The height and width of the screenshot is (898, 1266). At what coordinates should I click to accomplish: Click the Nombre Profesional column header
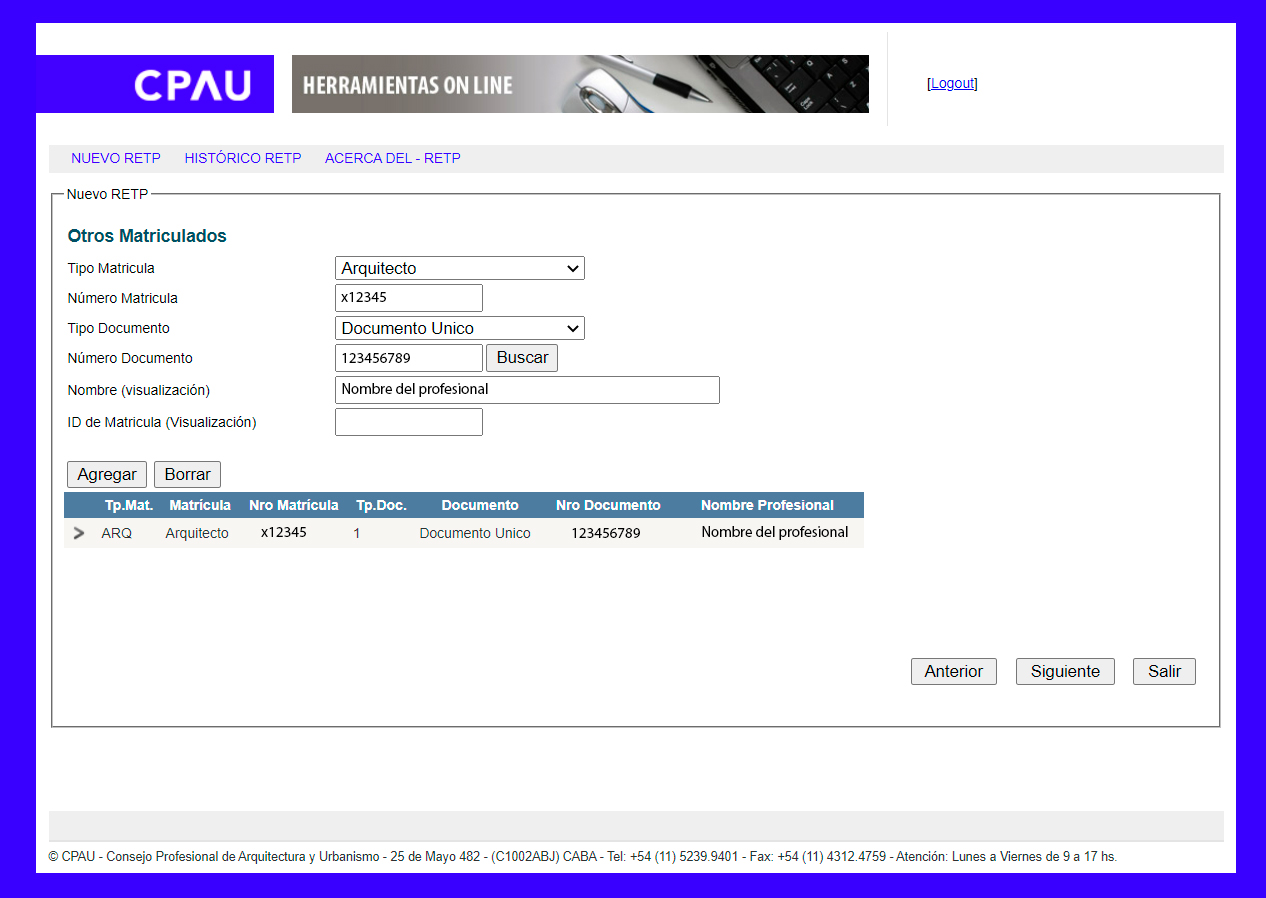[x=767, y=505]
